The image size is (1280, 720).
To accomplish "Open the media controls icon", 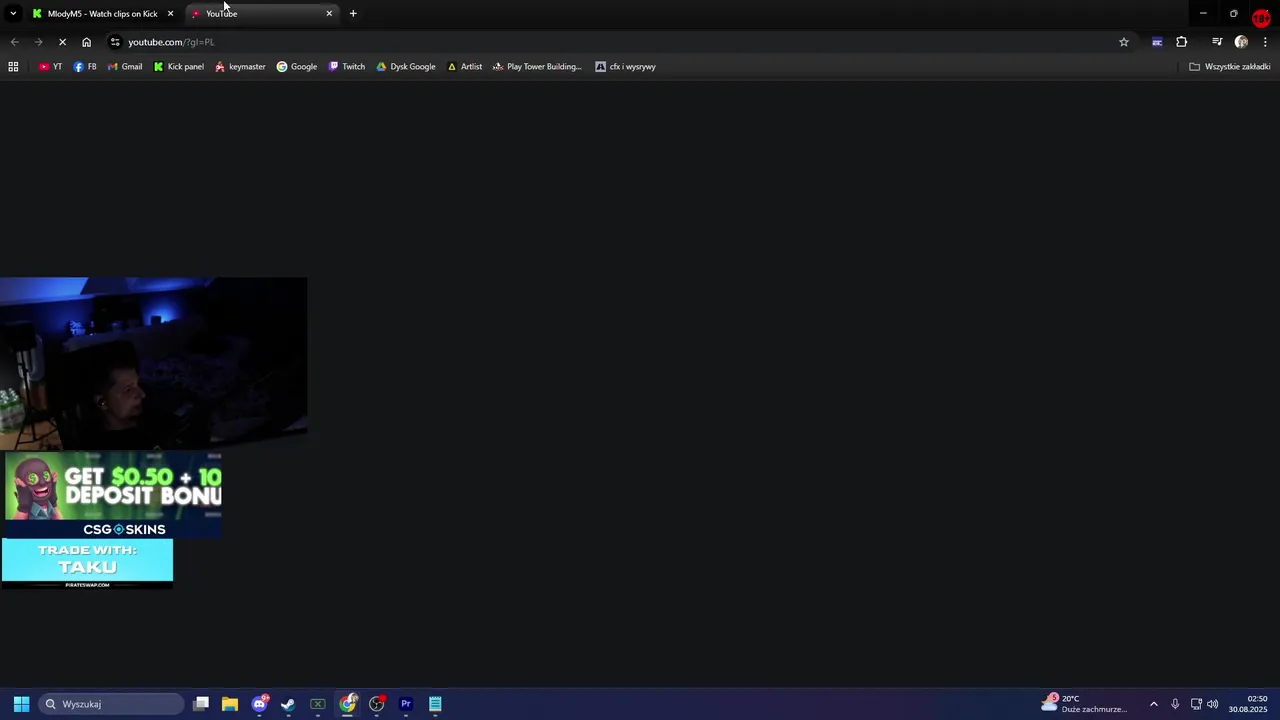I will tap(1217, 42).
